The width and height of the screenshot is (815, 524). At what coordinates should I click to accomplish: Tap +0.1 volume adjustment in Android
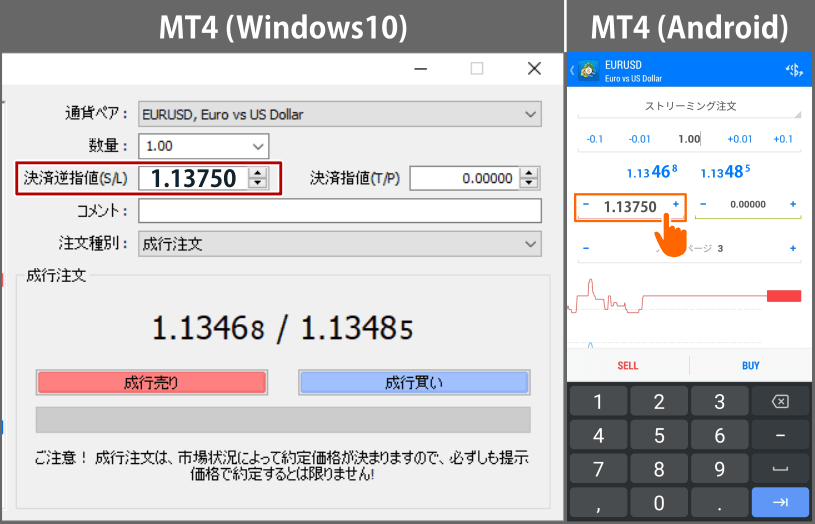pyautogui.click(x=783, y=139)
